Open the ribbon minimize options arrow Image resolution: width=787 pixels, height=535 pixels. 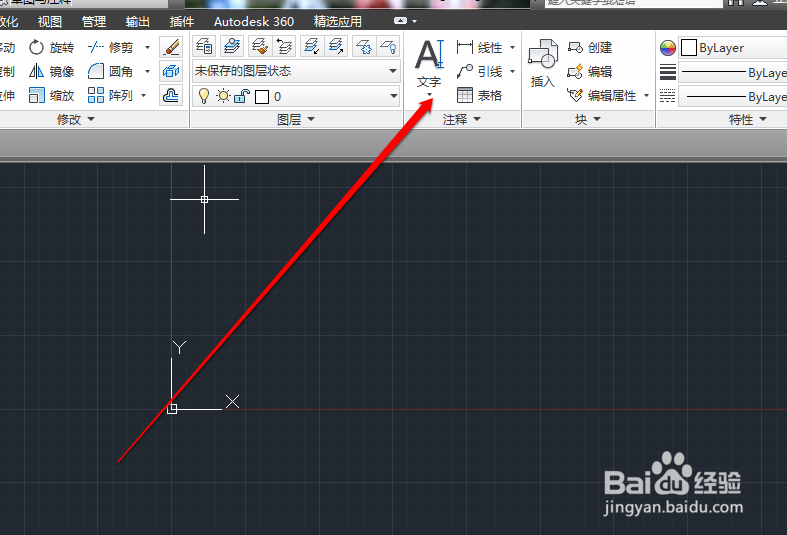(415, 22)
